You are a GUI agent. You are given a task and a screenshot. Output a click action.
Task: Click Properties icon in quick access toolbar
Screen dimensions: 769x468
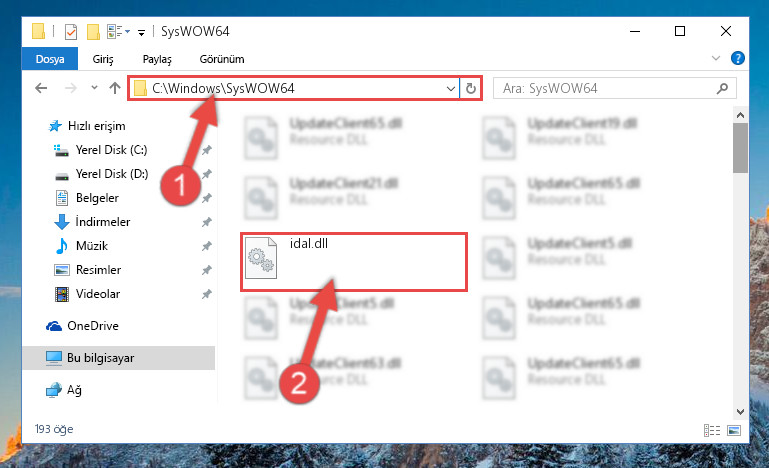coord(71,32)
